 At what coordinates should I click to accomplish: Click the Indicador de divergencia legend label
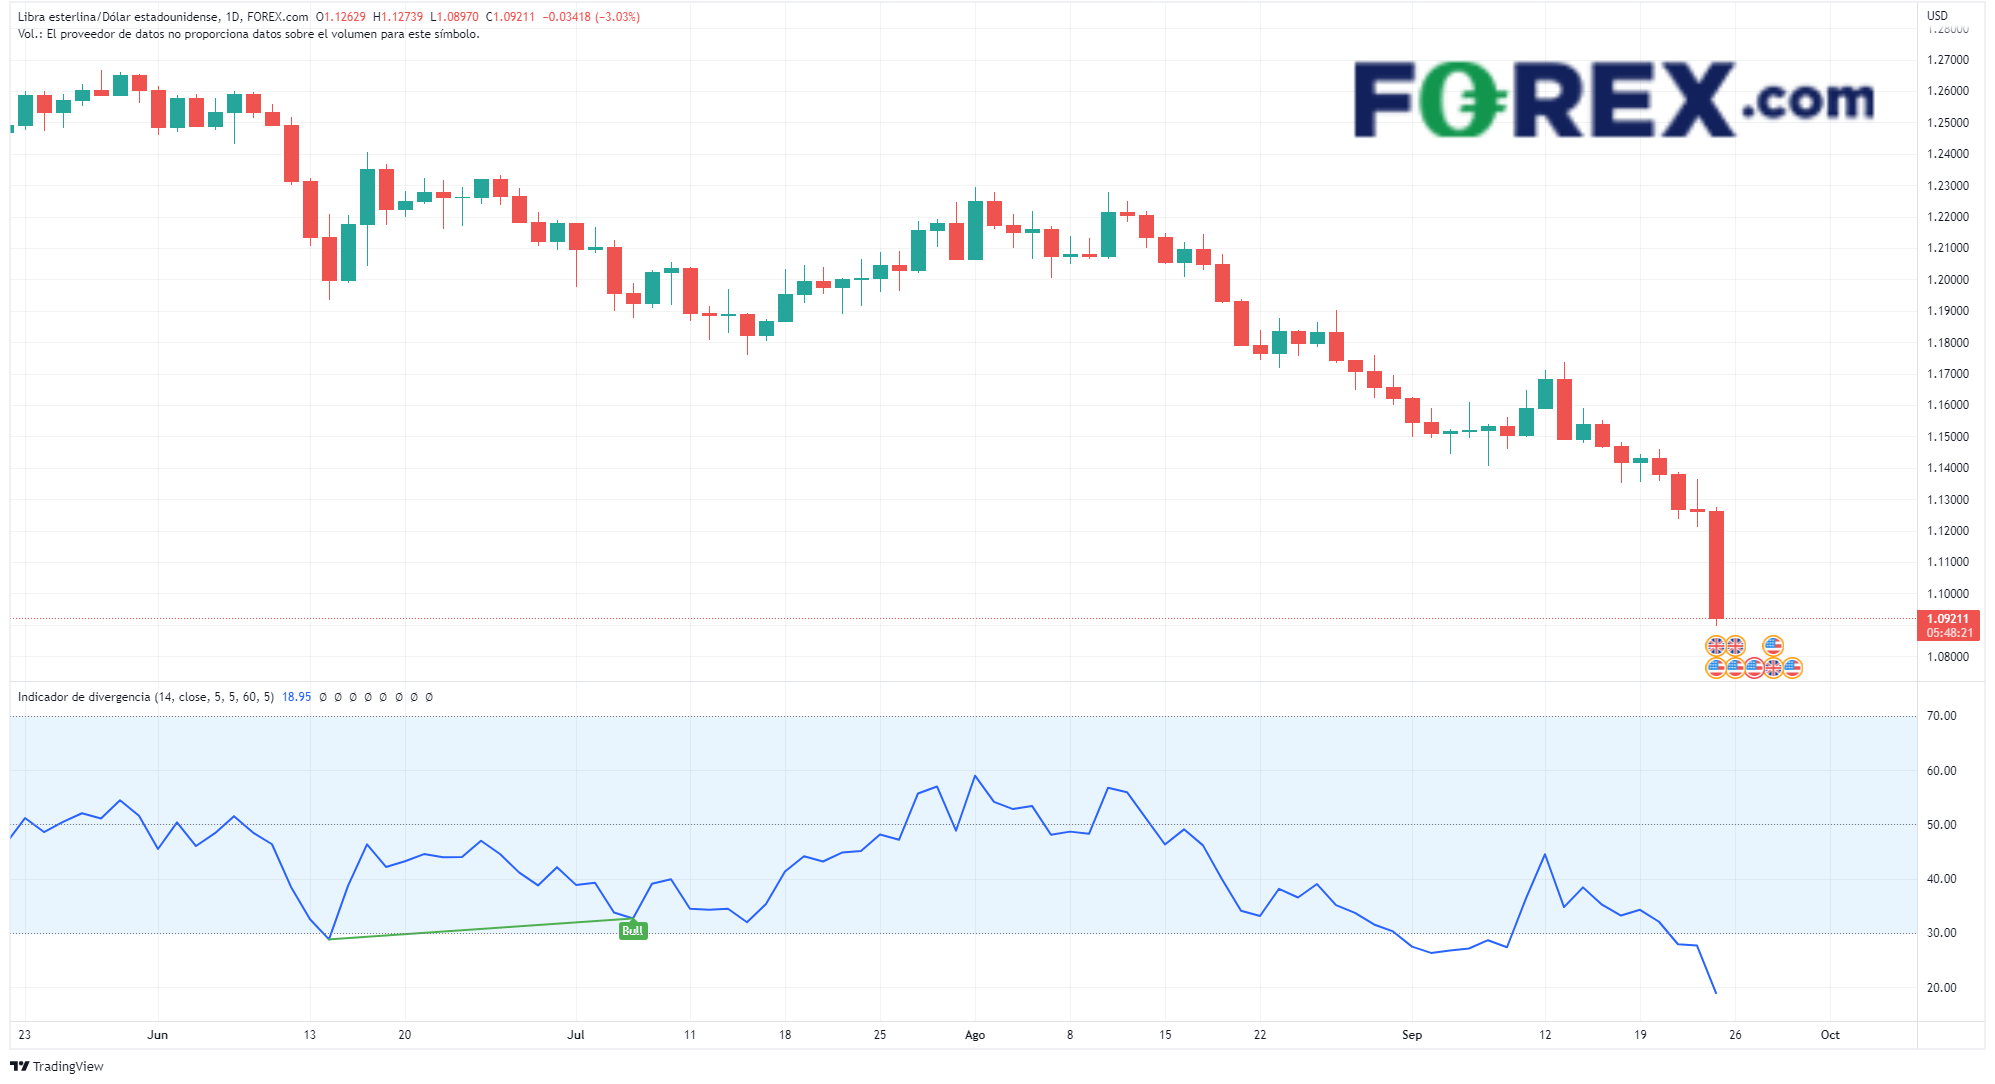146,697
